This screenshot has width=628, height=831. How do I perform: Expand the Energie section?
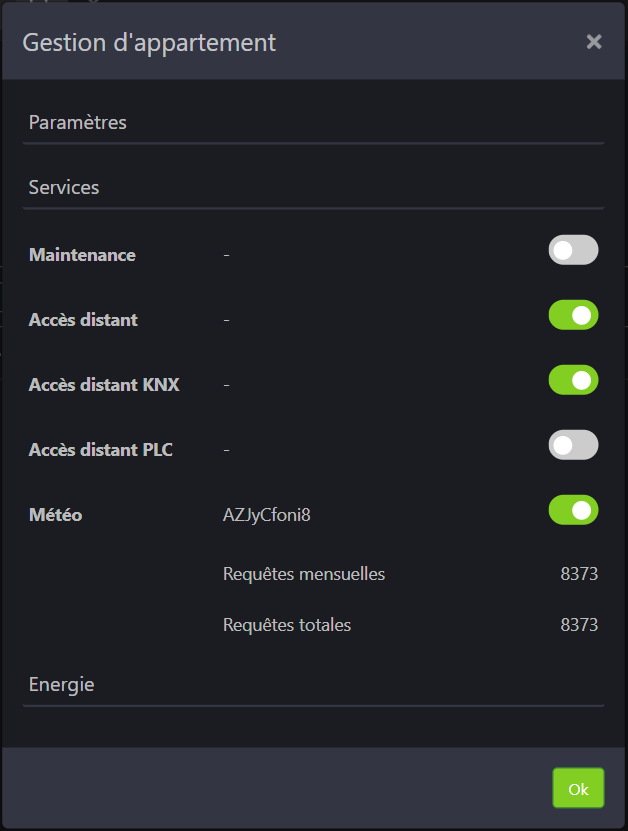pos(62,685)
